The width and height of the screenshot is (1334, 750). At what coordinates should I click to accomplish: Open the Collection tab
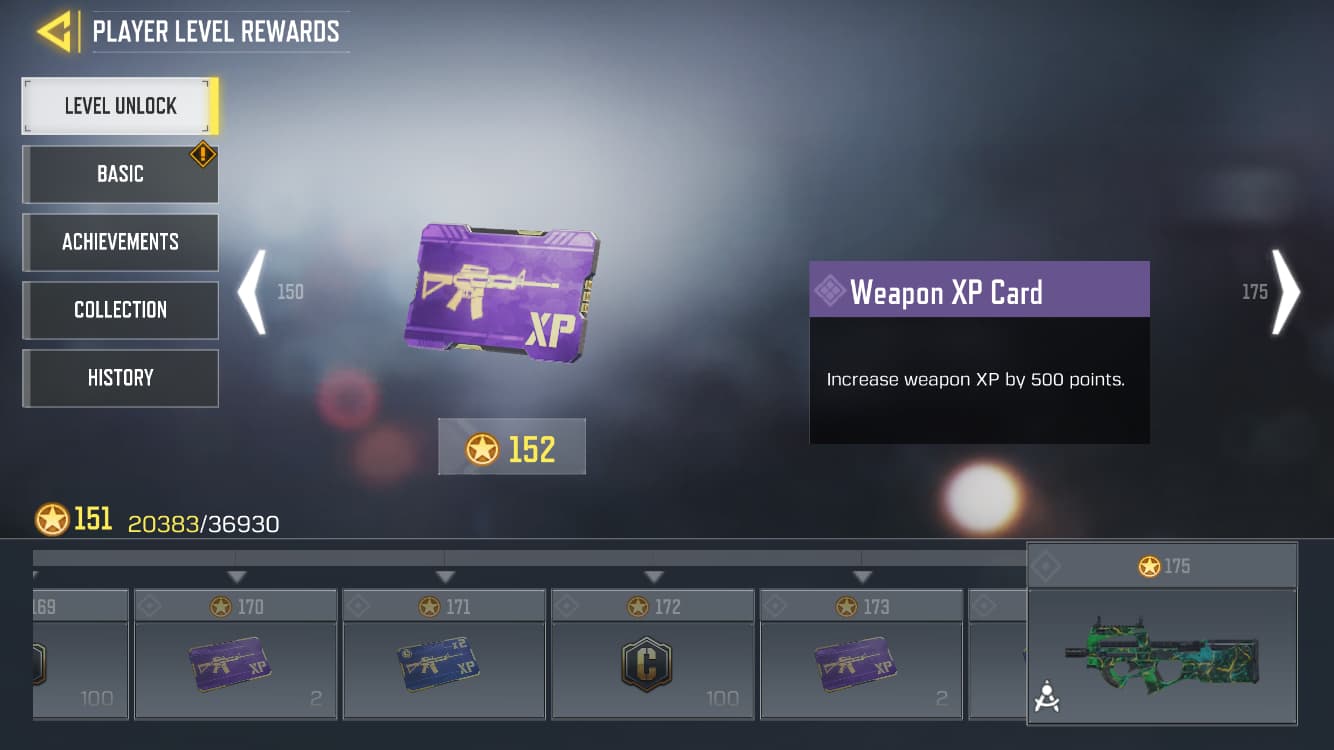point(120,310)
